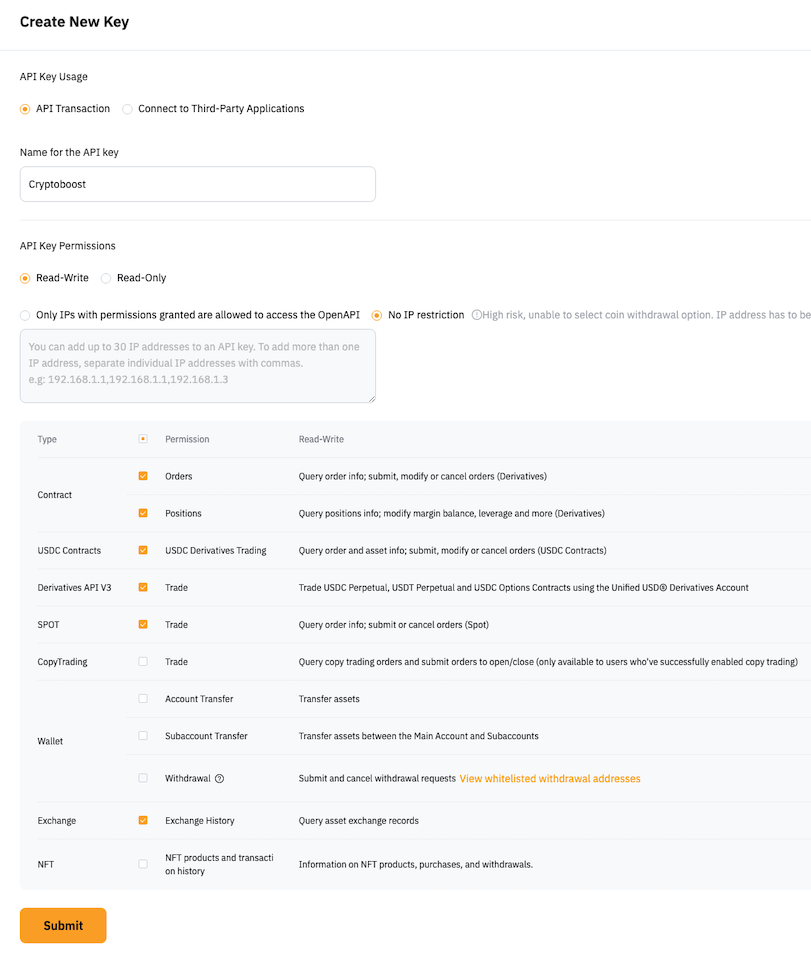Click the Withdrawal help question-mark icon
The height and width of the screenshot is (954, 811).
220,779
